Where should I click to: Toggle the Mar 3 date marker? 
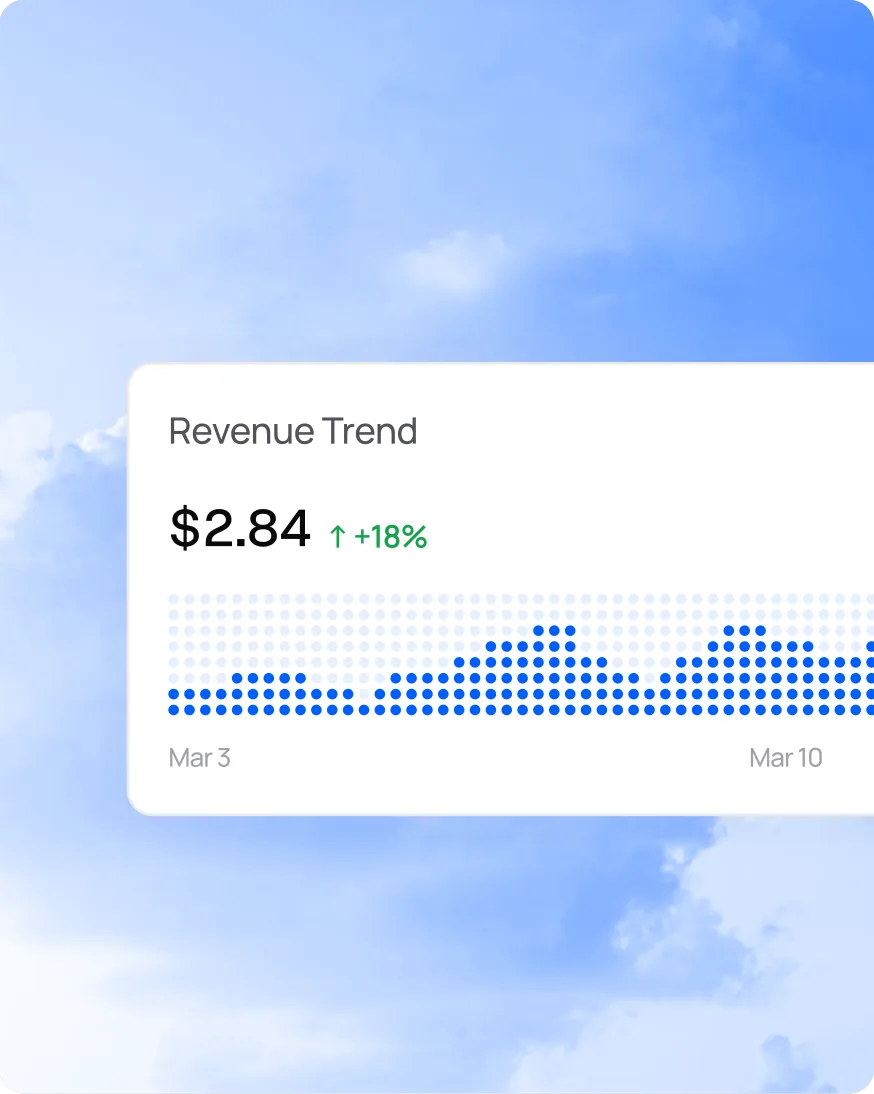click(x=199, y=758)
